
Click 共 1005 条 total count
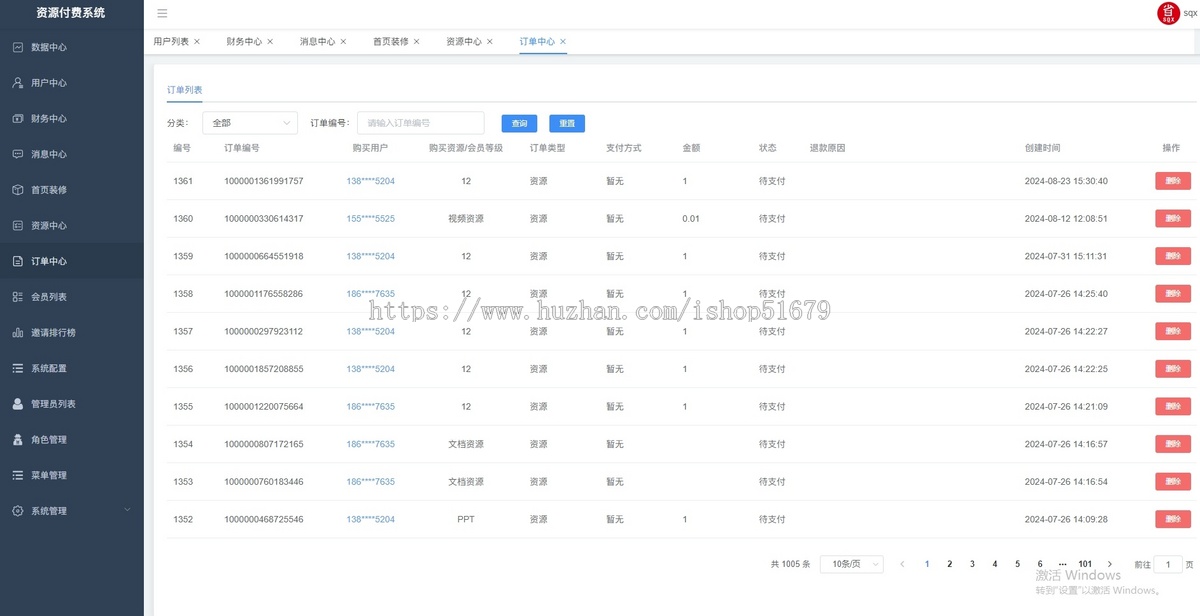tap(790, 564)
